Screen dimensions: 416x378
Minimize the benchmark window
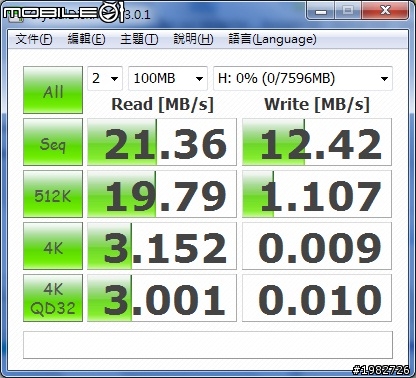click(321, 10)
